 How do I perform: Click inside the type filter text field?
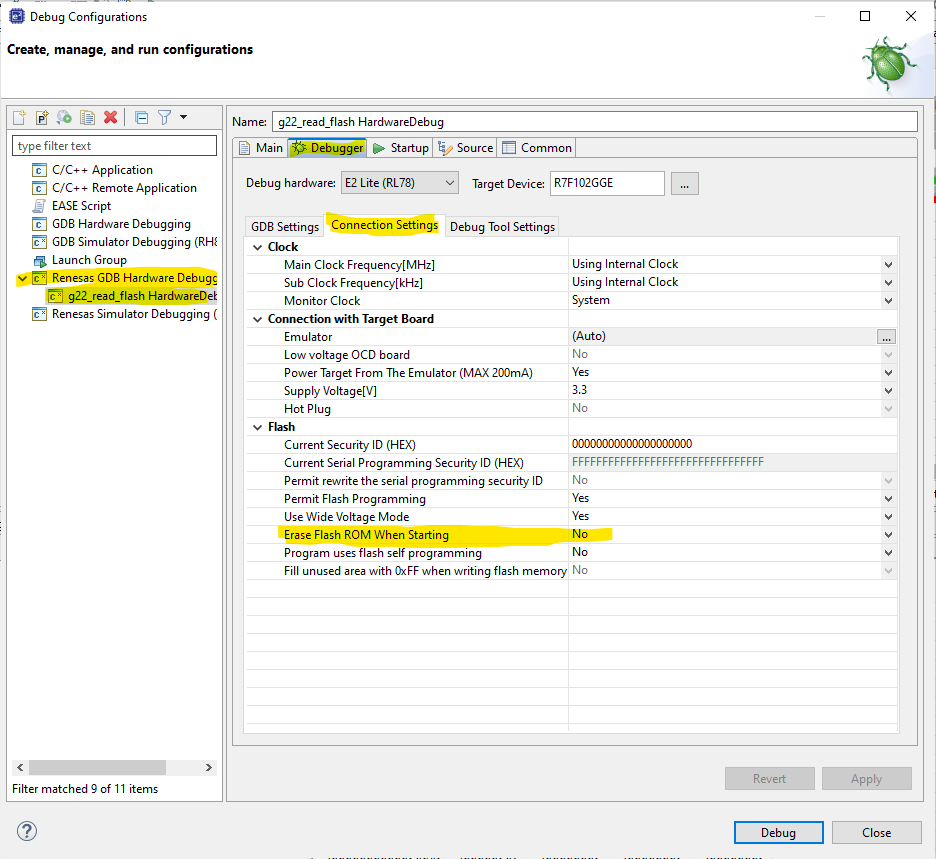[x=114, y=145]
